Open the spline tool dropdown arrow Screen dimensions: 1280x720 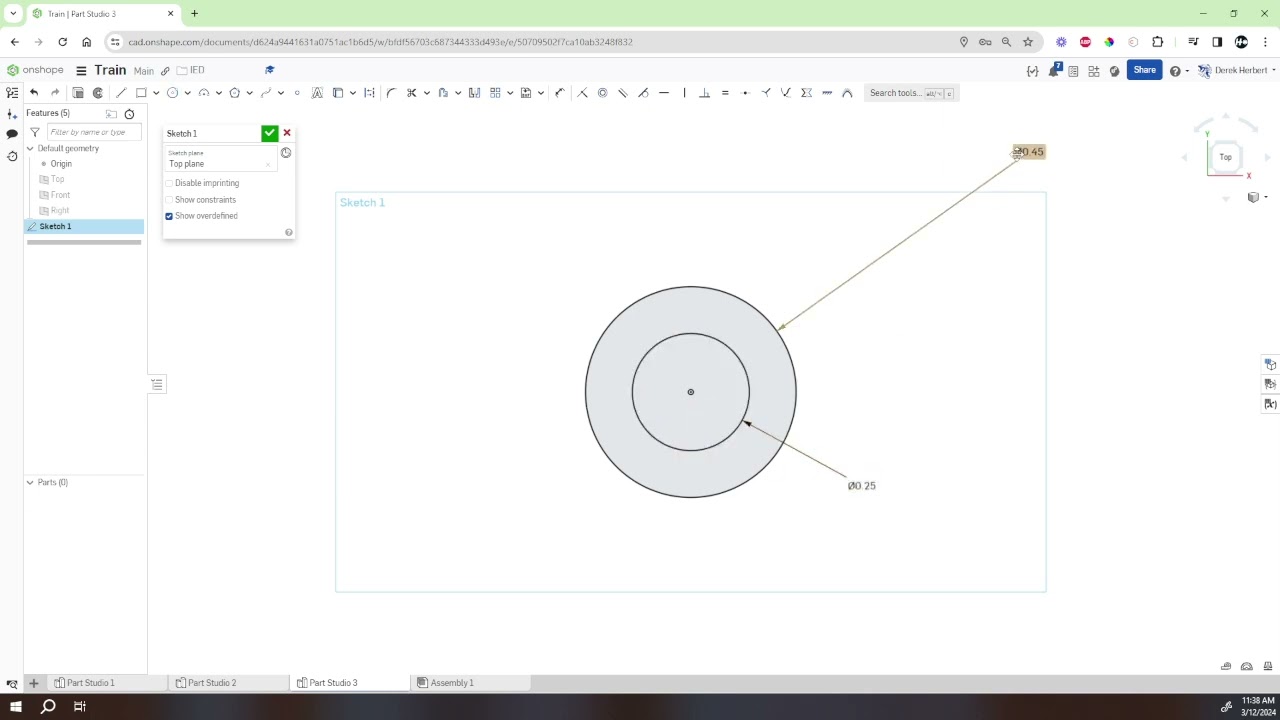(281, 93)
